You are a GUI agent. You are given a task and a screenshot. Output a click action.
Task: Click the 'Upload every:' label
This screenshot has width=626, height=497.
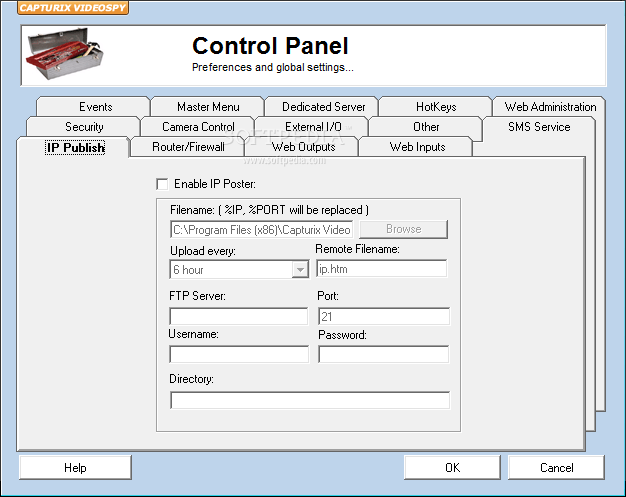pyautogui.click(x=203, y=251)
